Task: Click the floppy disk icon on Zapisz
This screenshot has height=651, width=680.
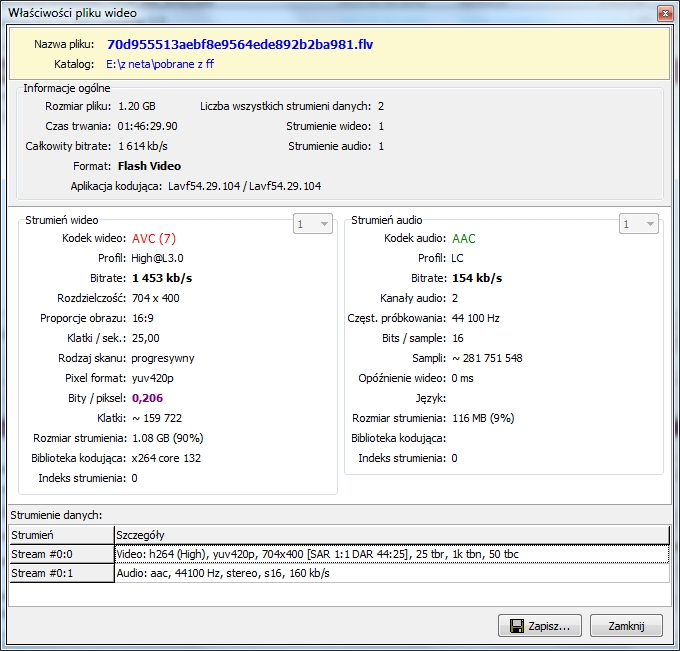Action: [x=517, y=626]
